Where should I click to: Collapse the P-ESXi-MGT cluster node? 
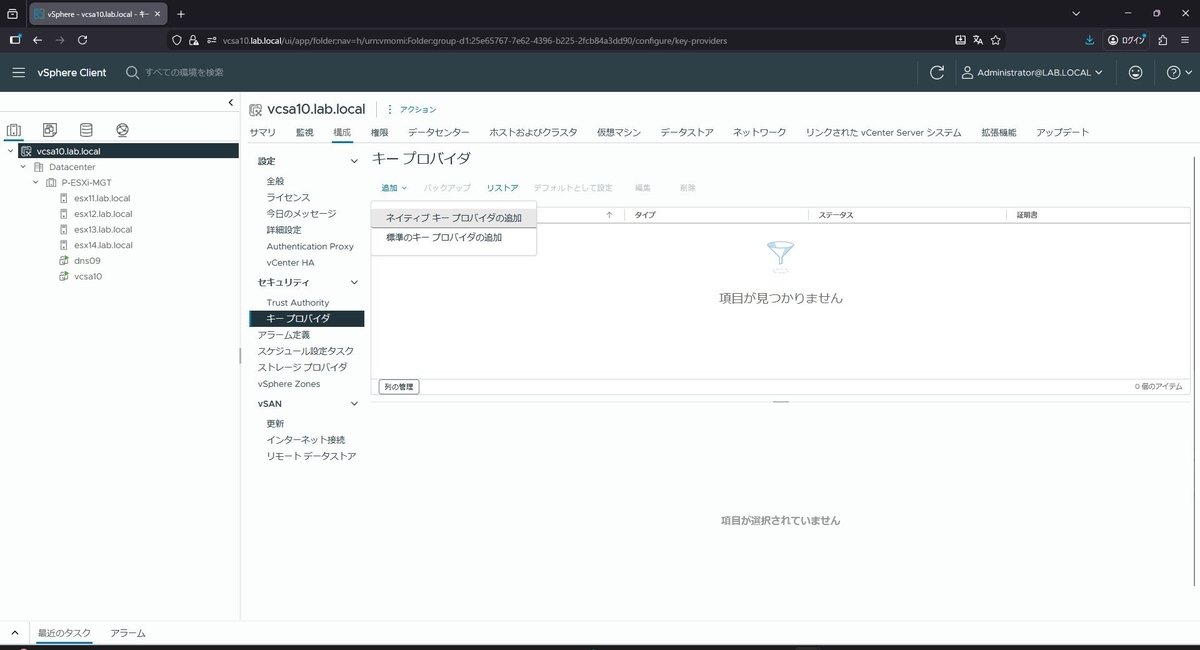(36, 183)
